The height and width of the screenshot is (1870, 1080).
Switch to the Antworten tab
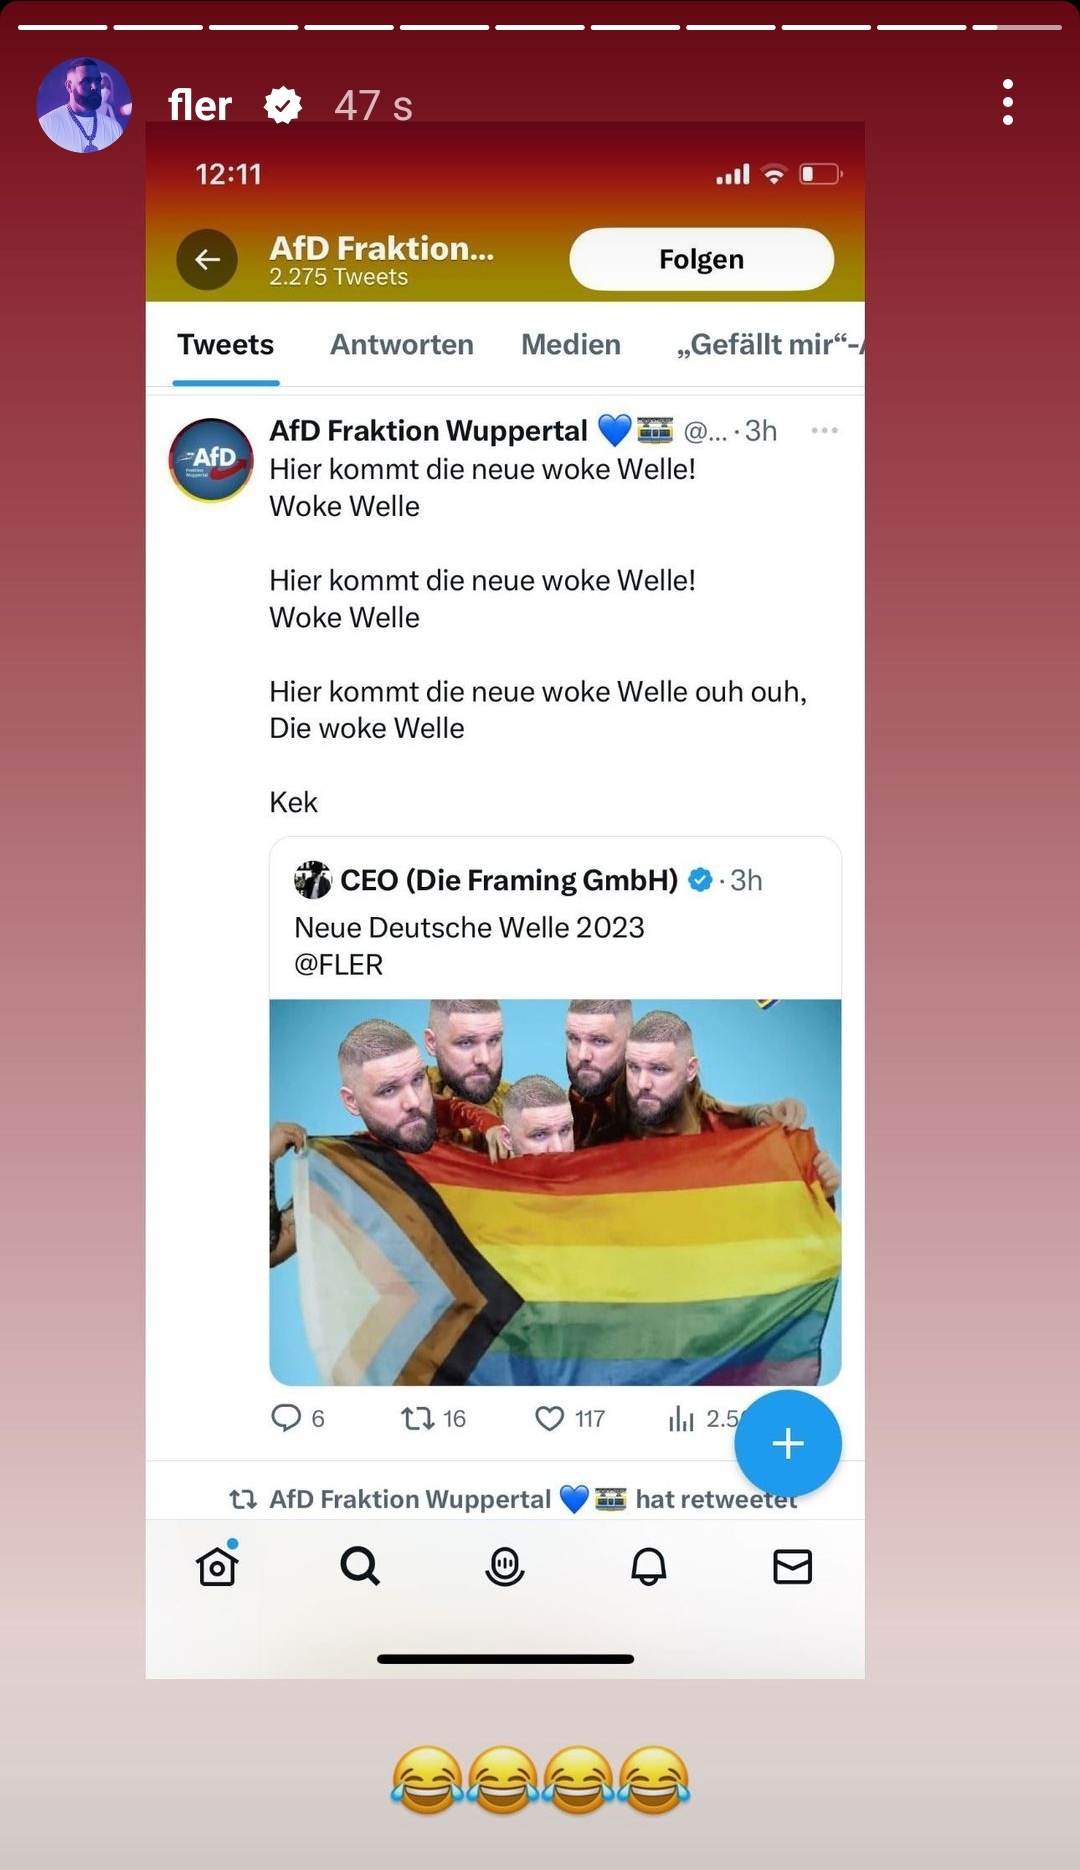[x=402, y=344]
